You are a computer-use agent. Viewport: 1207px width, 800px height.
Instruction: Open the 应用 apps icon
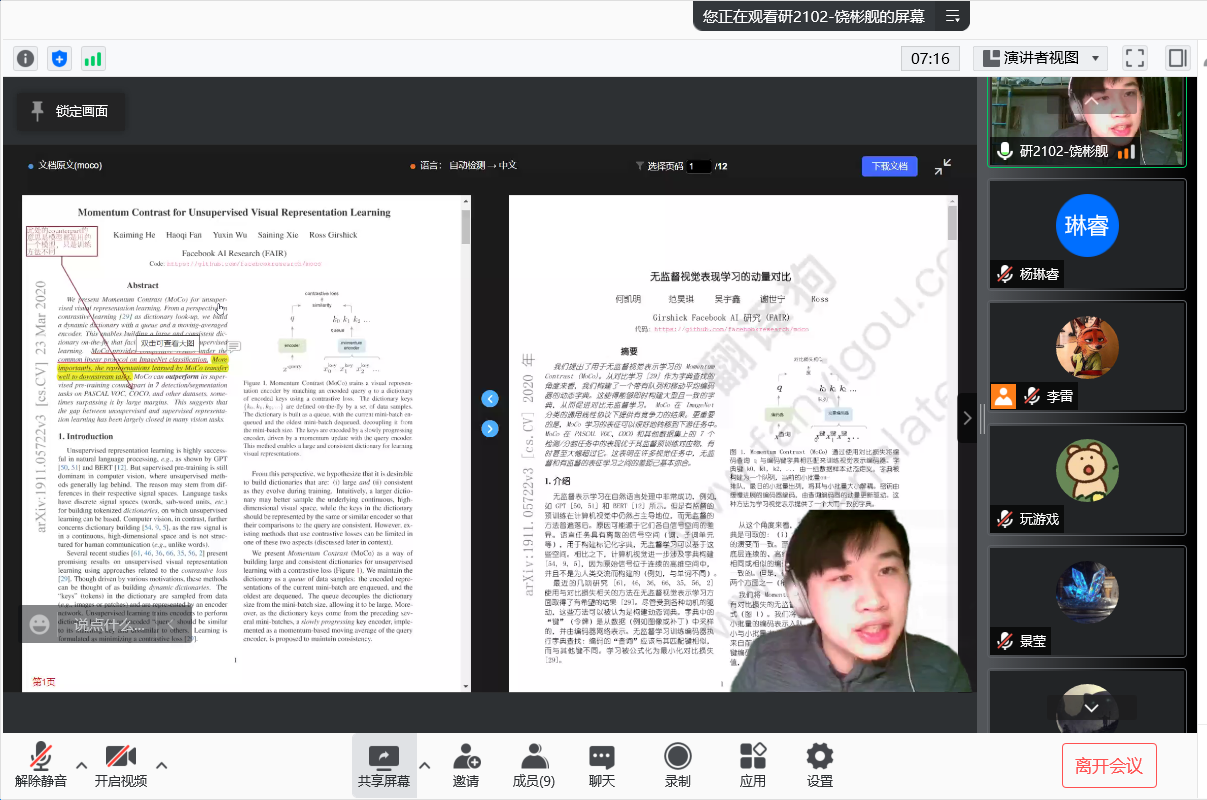pyautogui.click(x=753, y=765)
